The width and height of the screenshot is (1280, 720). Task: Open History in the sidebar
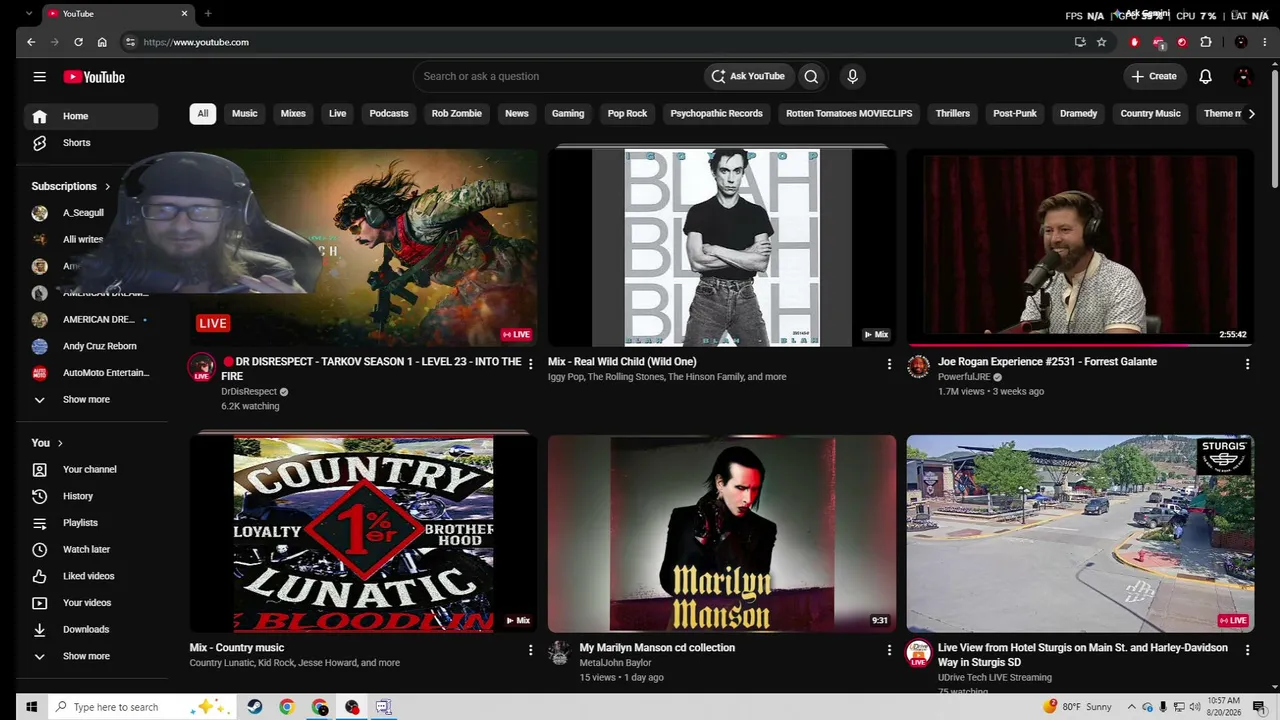[90, 496]
